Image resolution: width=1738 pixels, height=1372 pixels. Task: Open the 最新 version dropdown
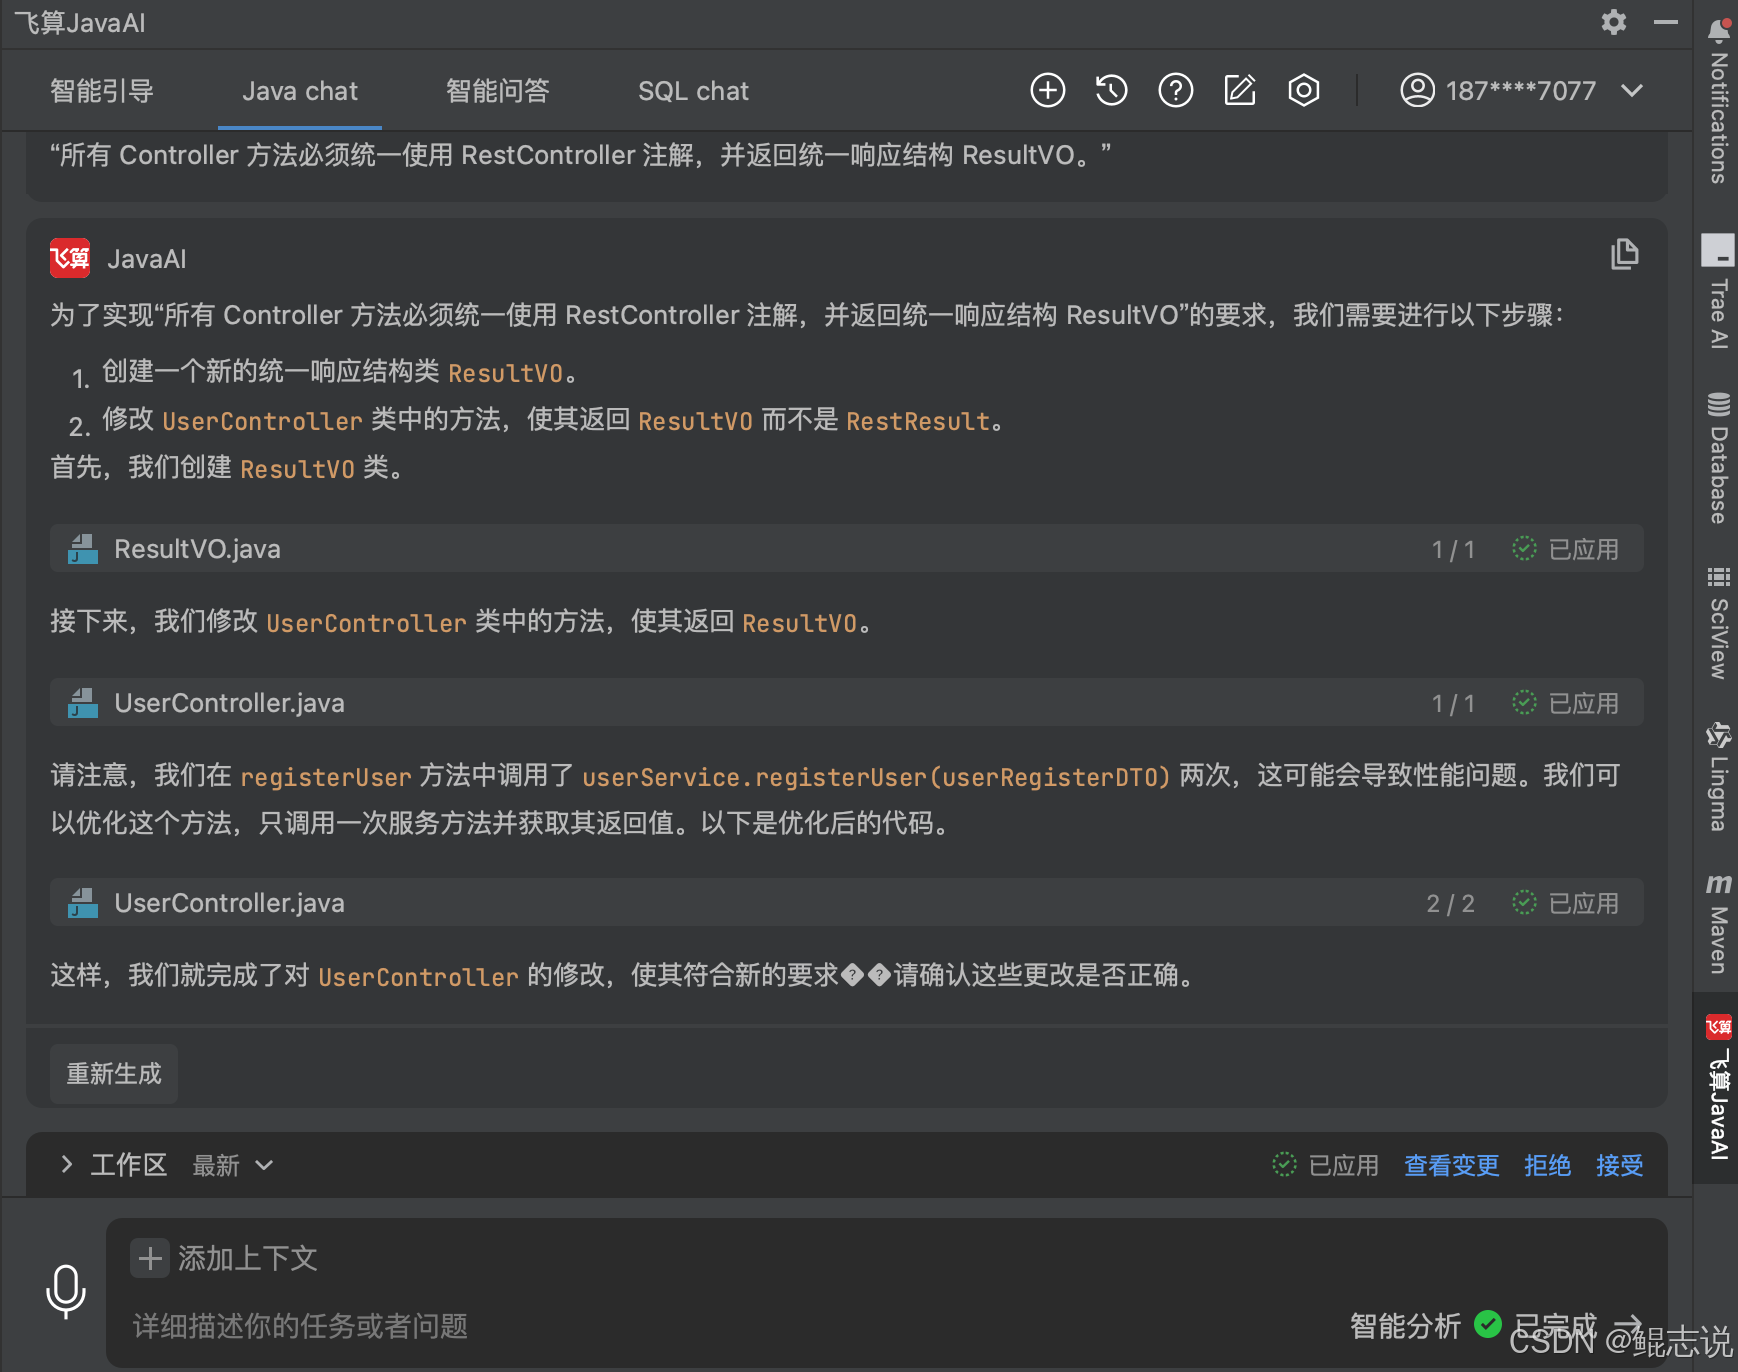click(x=232, y=1165)
